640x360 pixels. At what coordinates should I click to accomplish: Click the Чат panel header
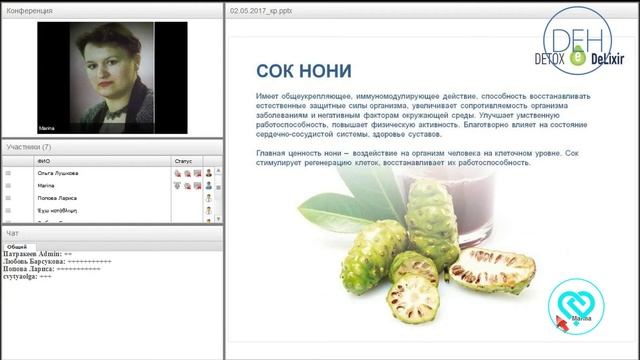tap(112, 233)
